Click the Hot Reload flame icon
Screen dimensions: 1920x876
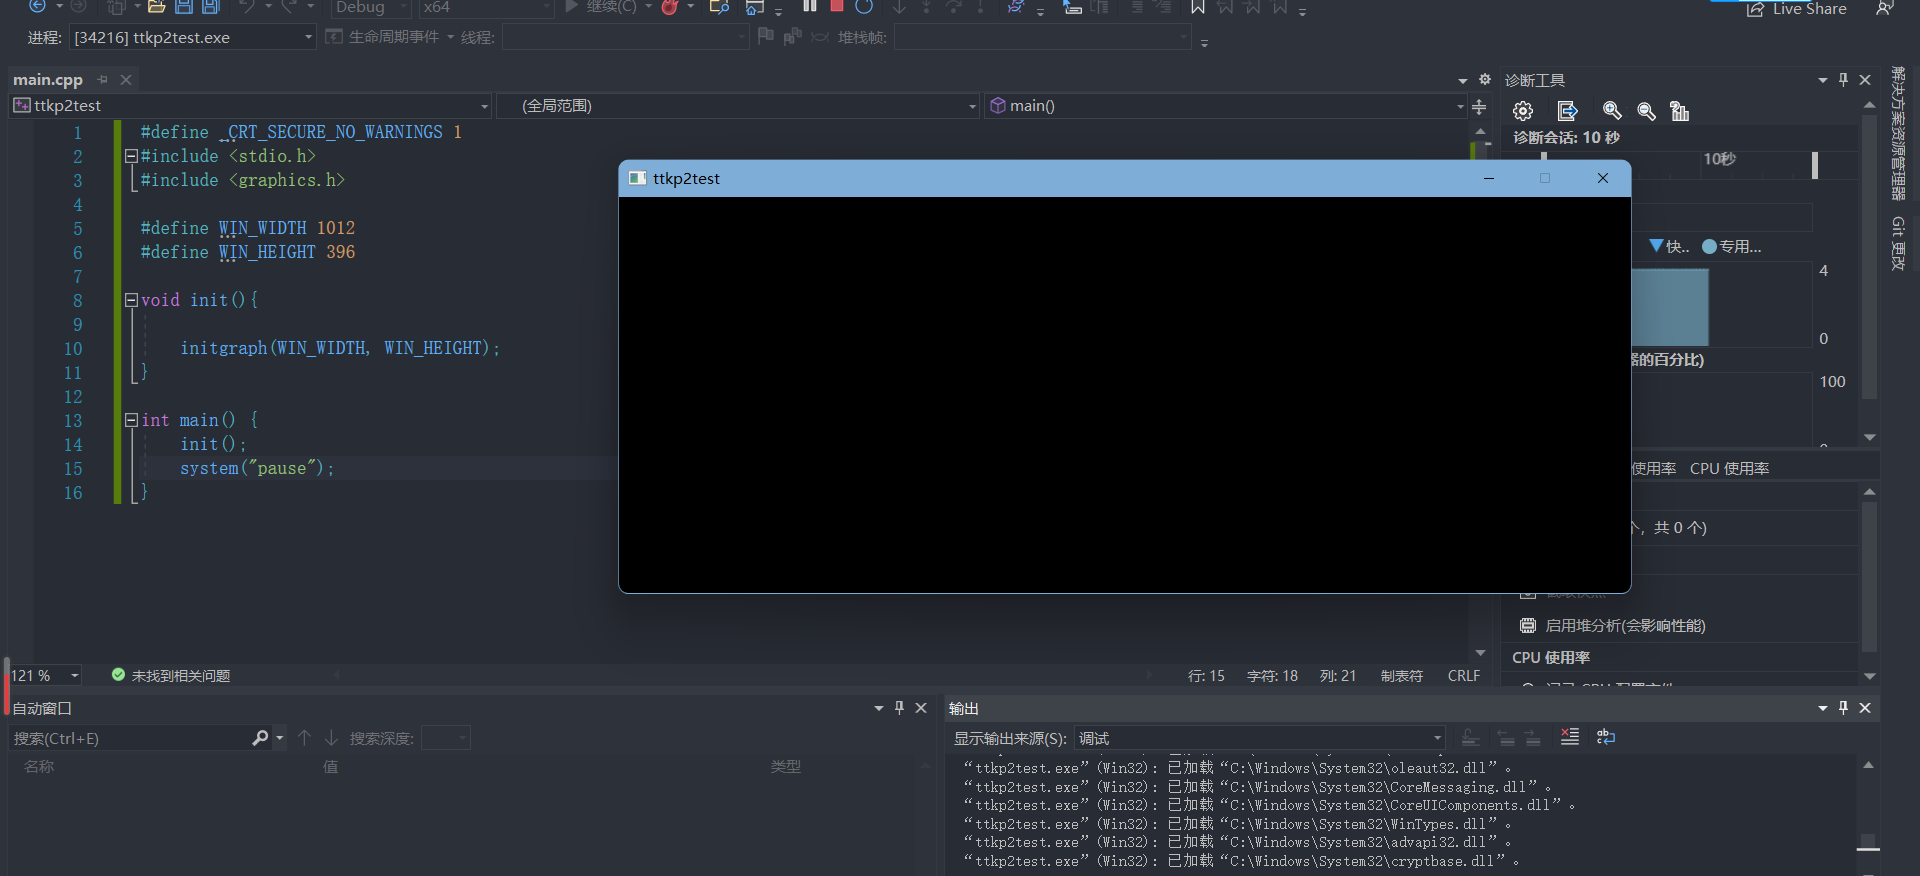coord(670,7)
